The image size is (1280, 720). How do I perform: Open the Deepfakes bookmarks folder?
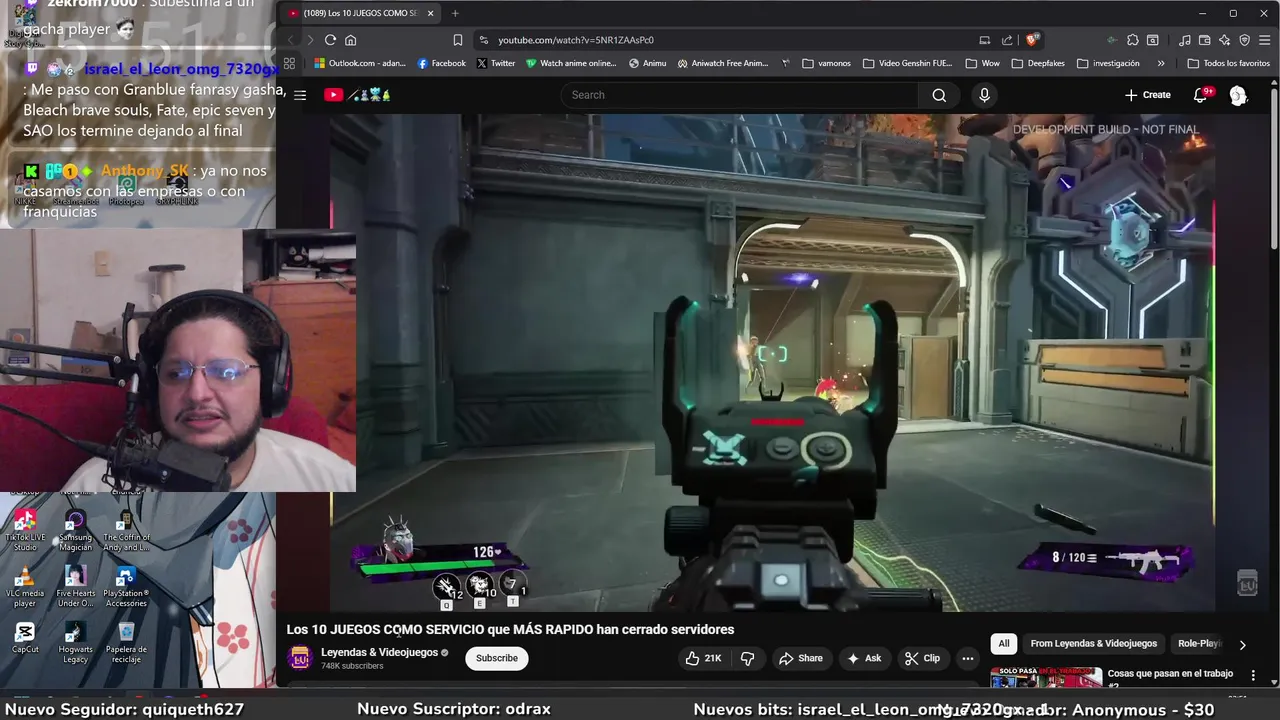[1038, 63]
